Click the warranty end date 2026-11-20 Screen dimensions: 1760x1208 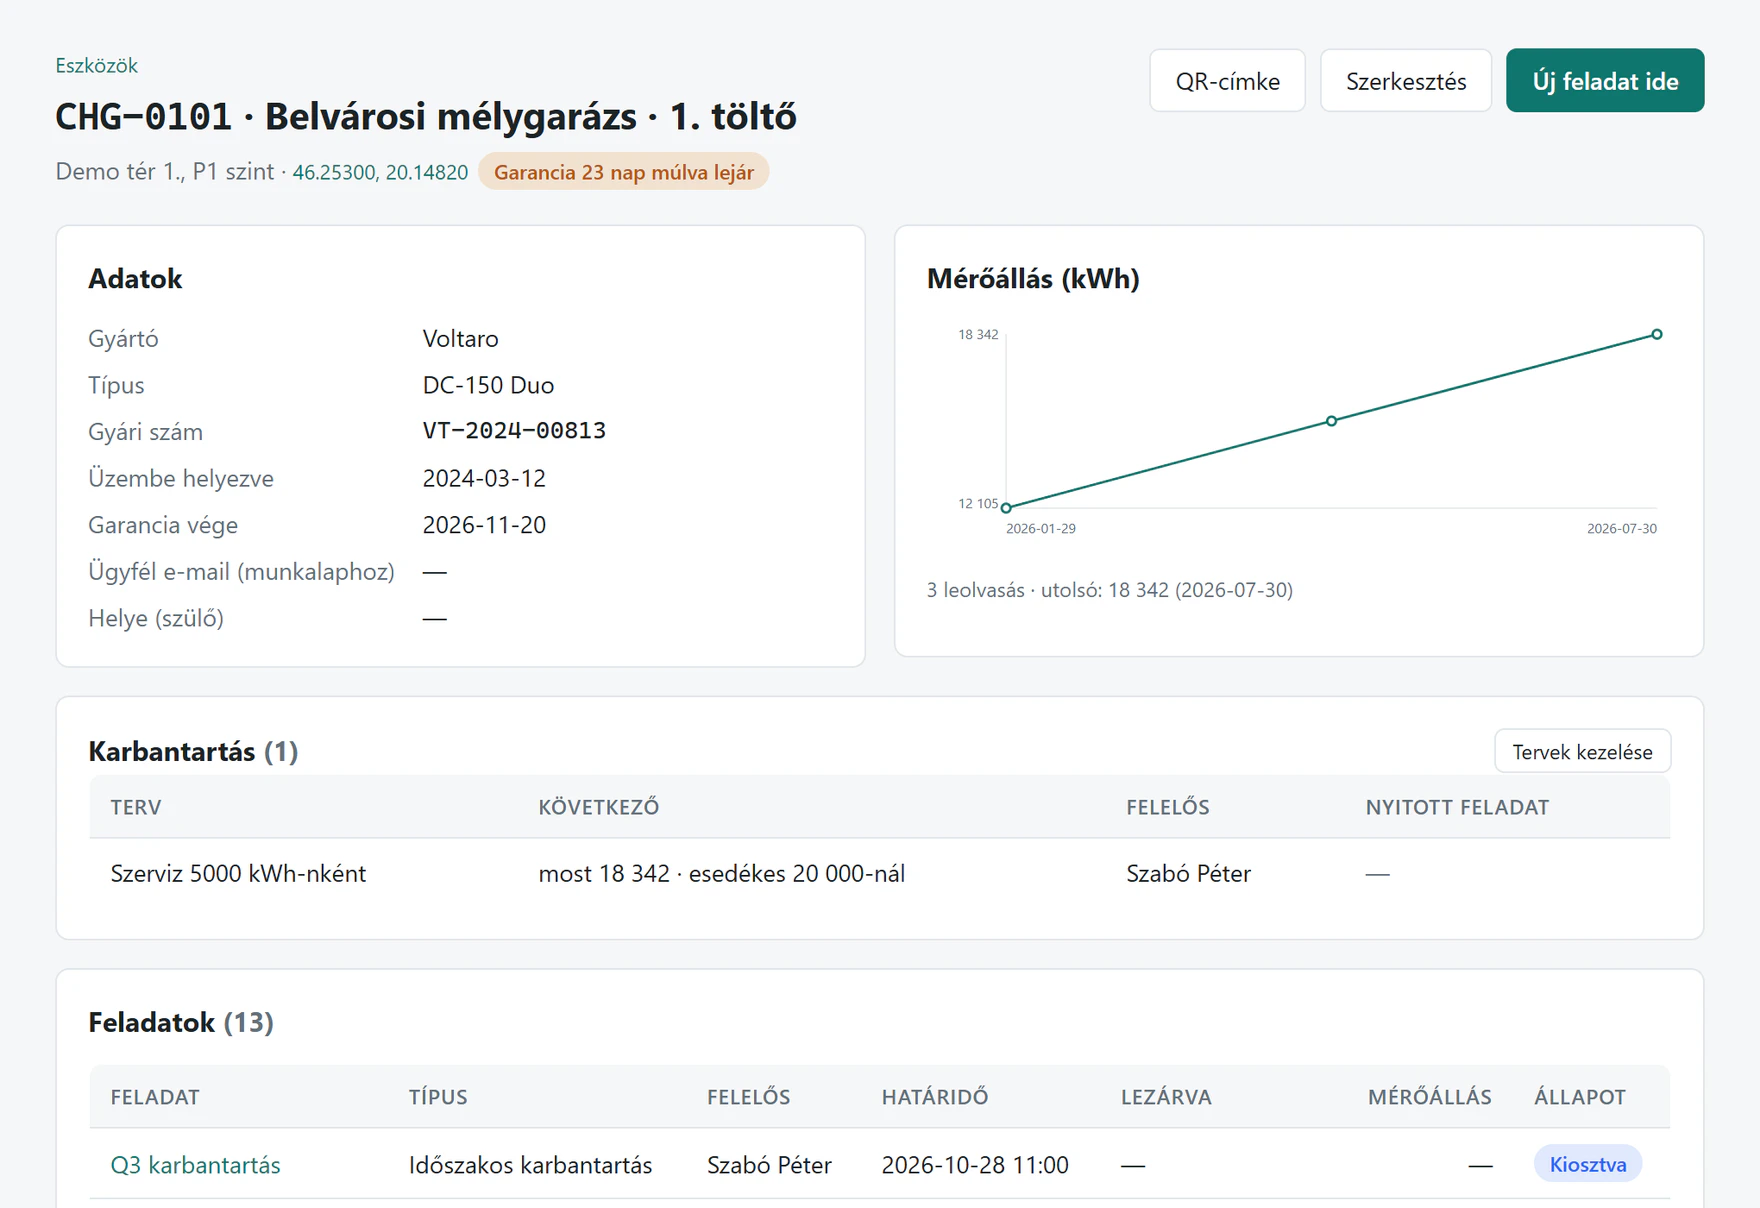tap(484, 525)
